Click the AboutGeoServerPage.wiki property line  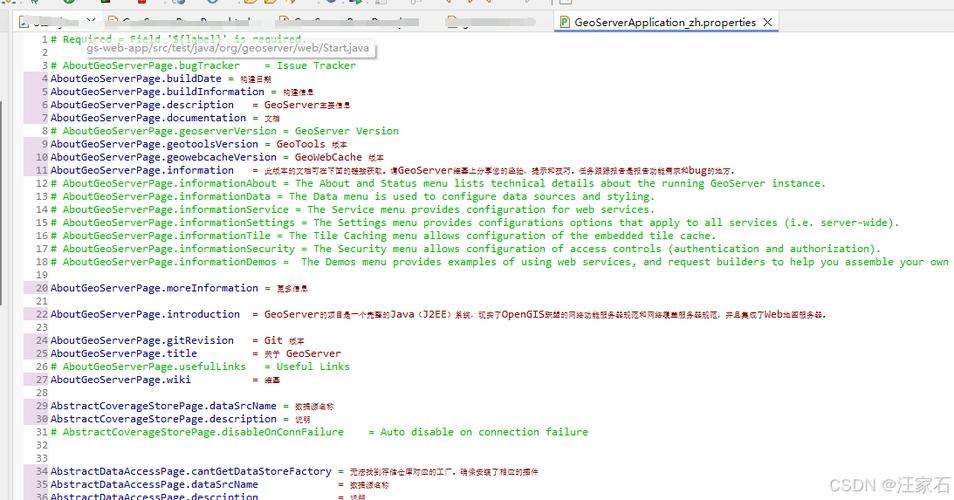[x=165, y=380]
